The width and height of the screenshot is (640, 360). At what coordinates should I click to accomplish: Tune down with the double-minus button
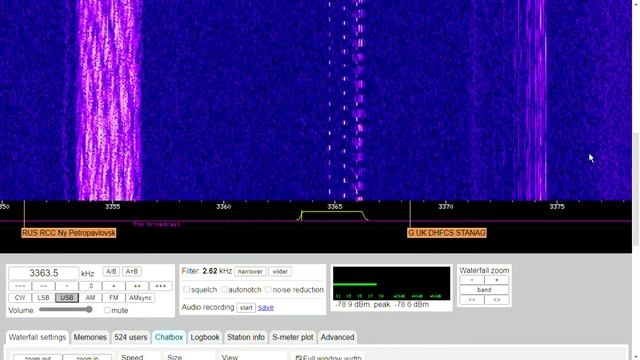(x=43, y=286)
